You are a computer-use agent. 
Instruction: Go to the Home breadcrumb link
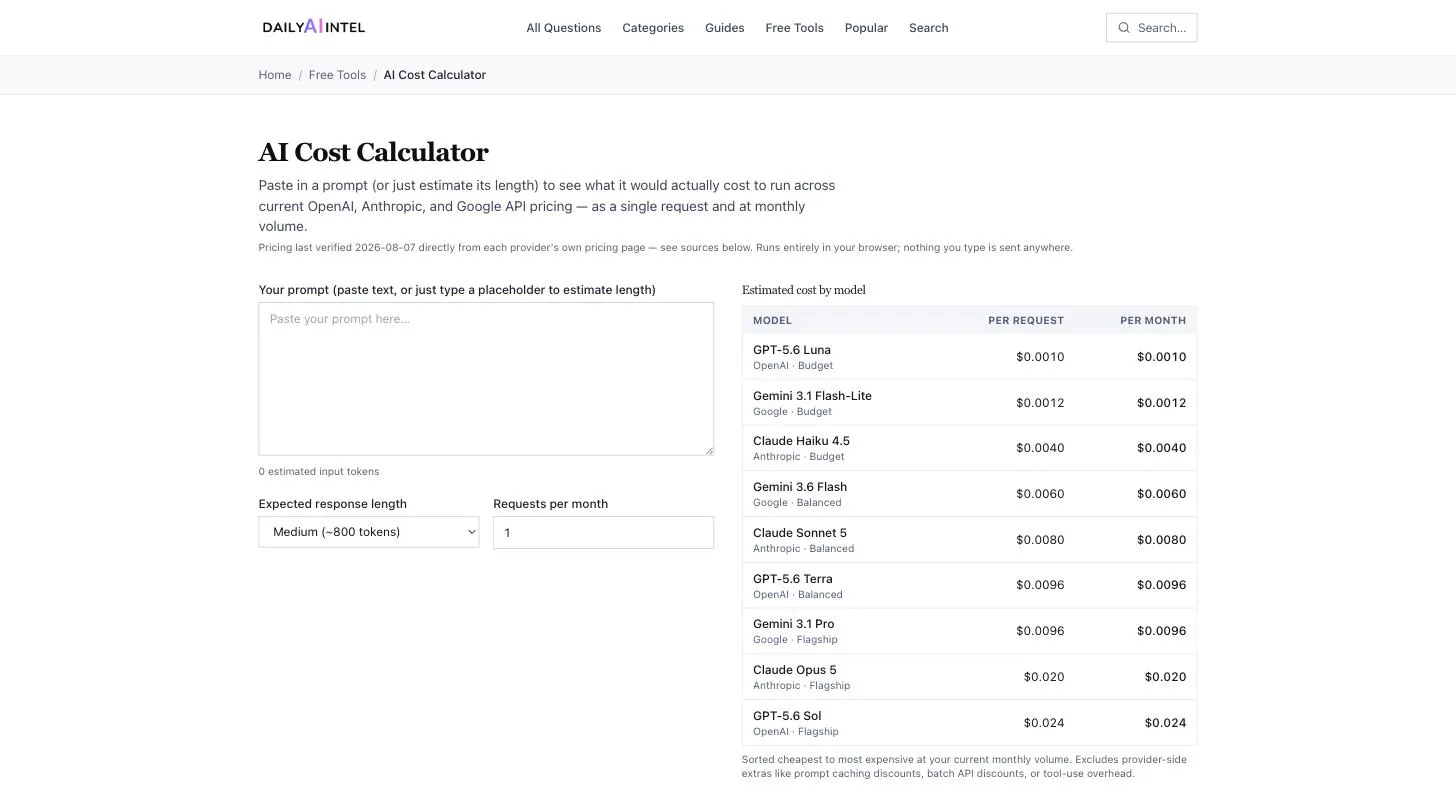pos(275,75)
